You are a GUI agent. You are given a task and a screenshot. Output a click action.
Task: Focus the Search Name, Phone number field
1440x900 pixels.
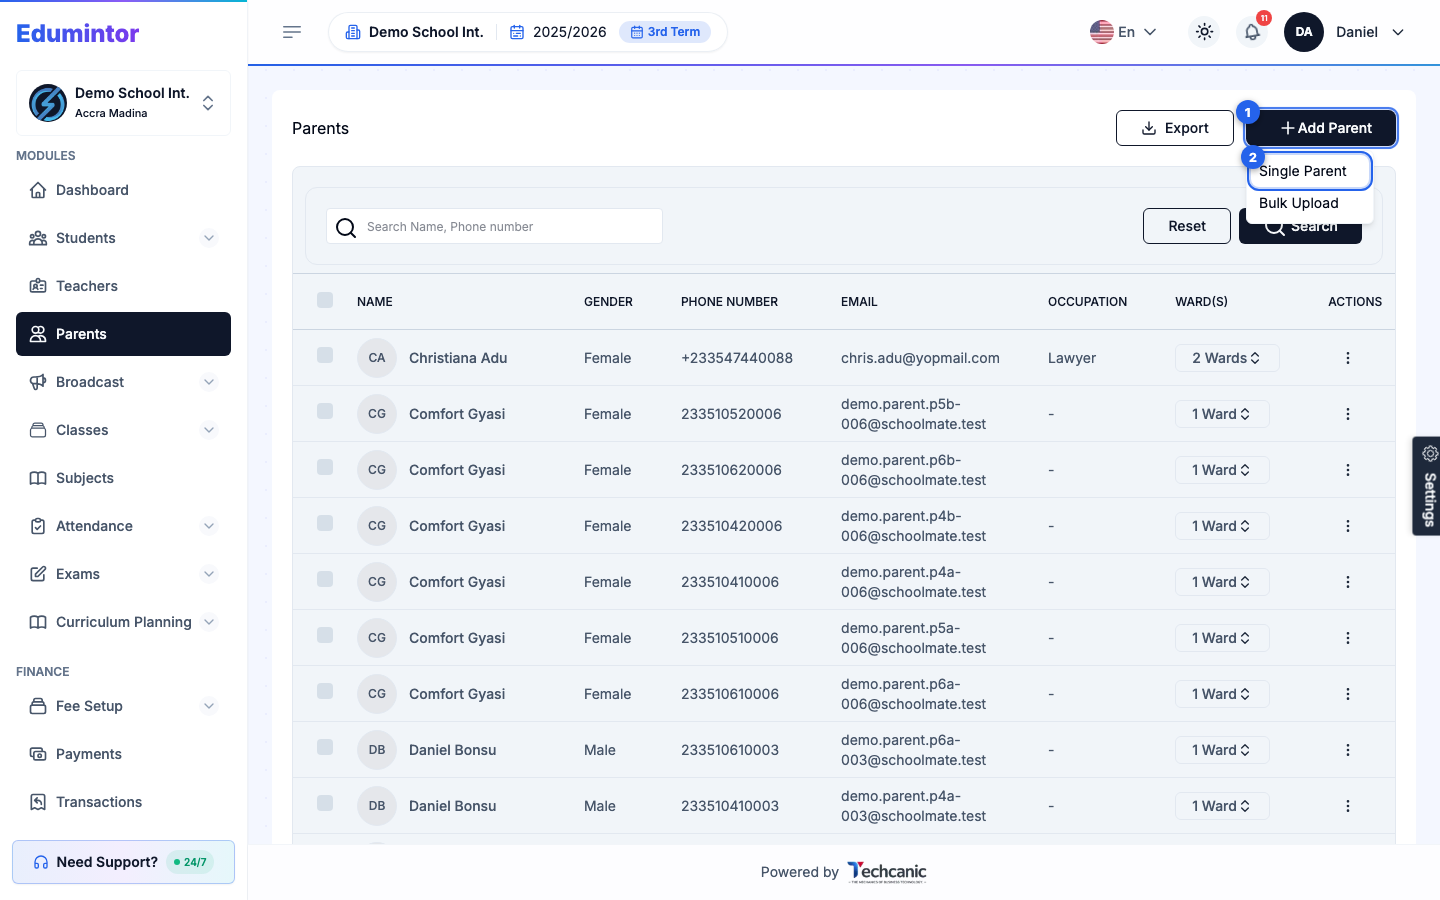(495, 226)
